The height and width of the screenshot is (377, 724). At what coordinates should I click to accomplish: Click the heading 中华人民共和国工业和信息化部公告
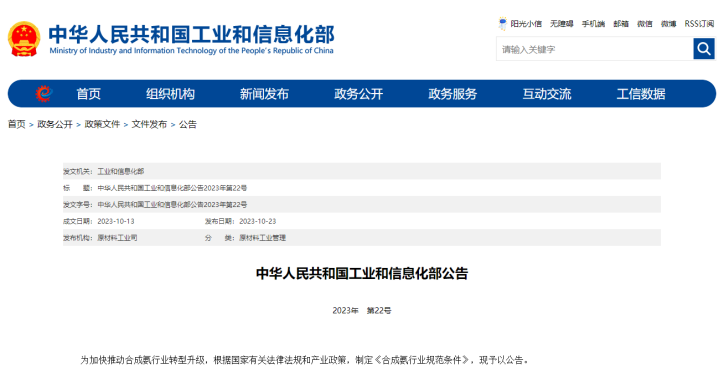(362, 273)
